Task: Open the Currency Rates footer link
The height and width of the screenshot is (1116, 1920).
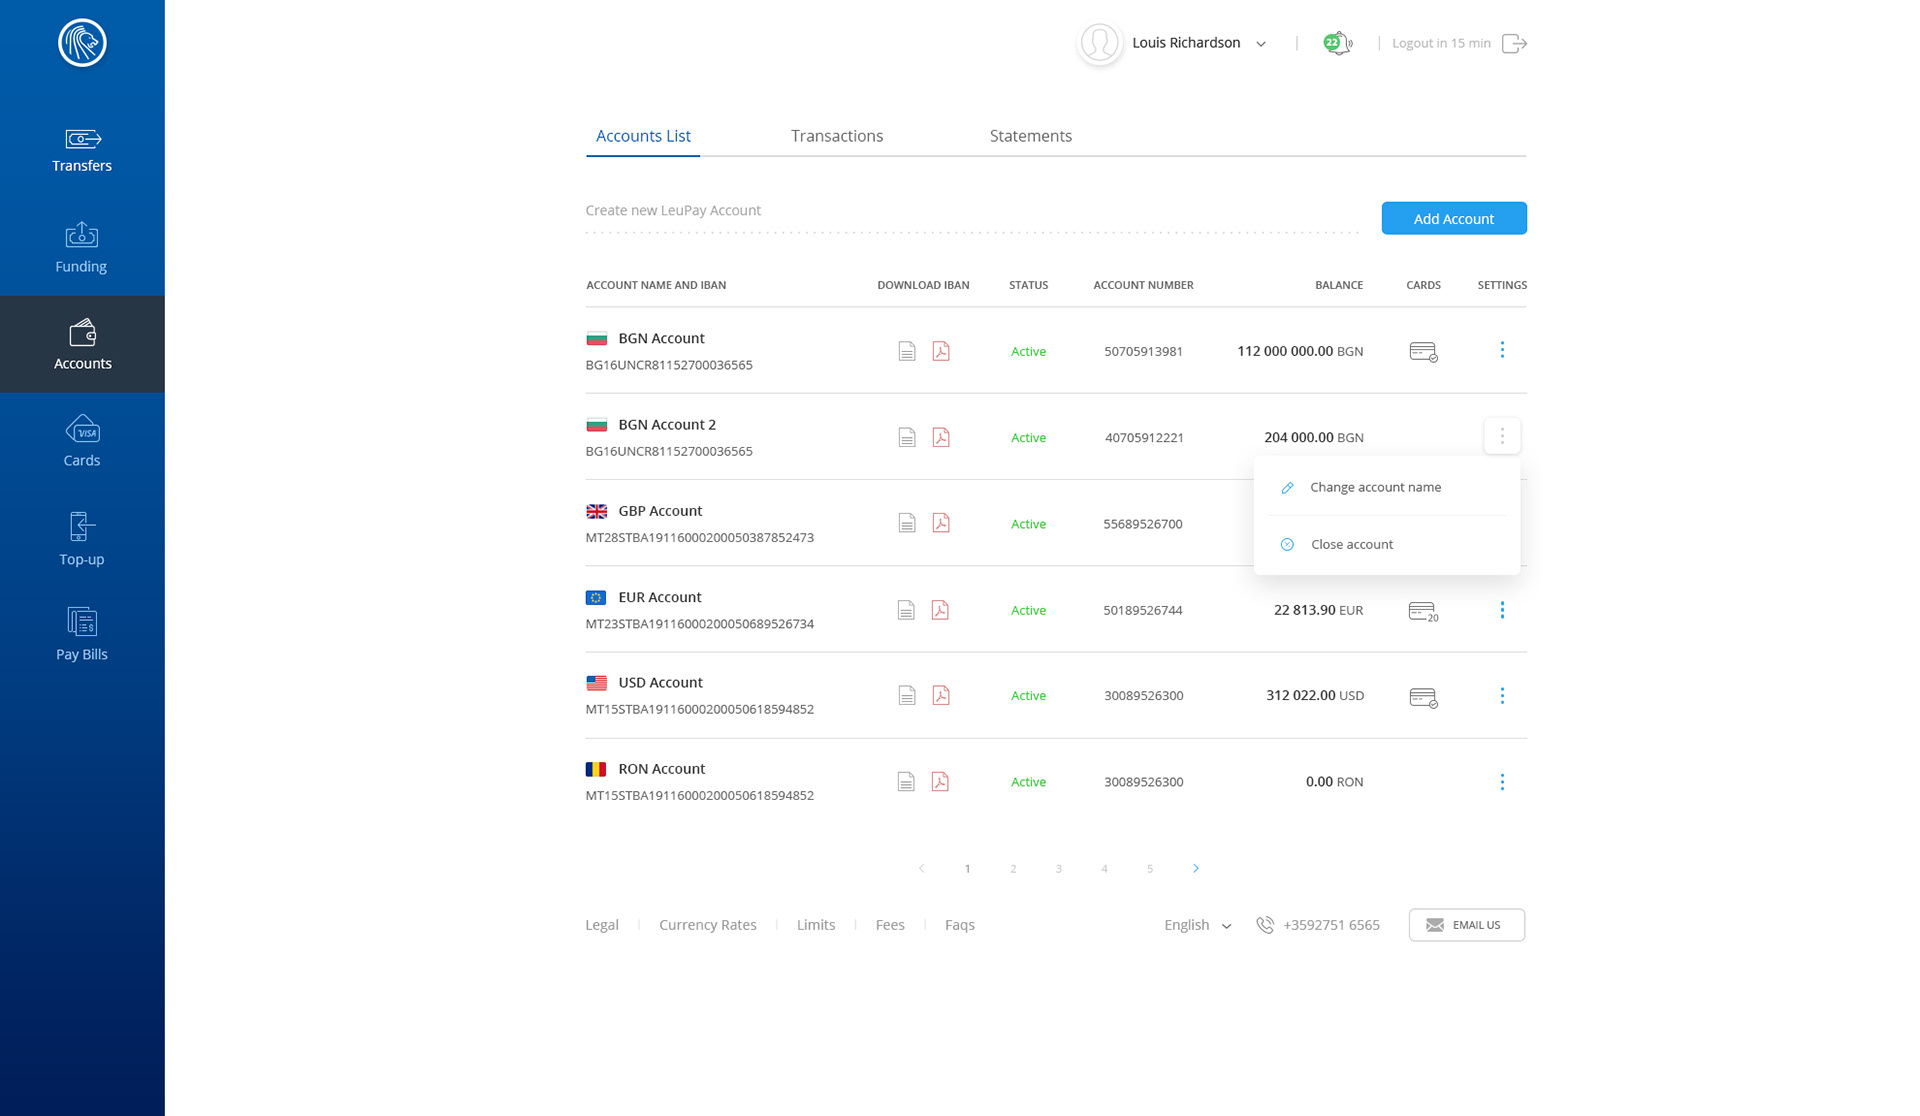Action: [707, 925]
